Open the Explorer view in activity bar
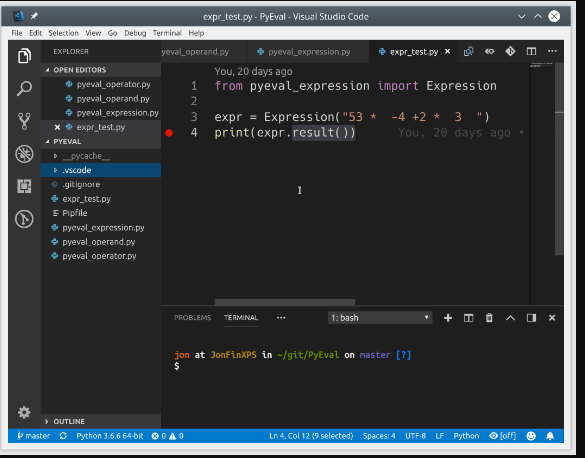 [24, 56]
